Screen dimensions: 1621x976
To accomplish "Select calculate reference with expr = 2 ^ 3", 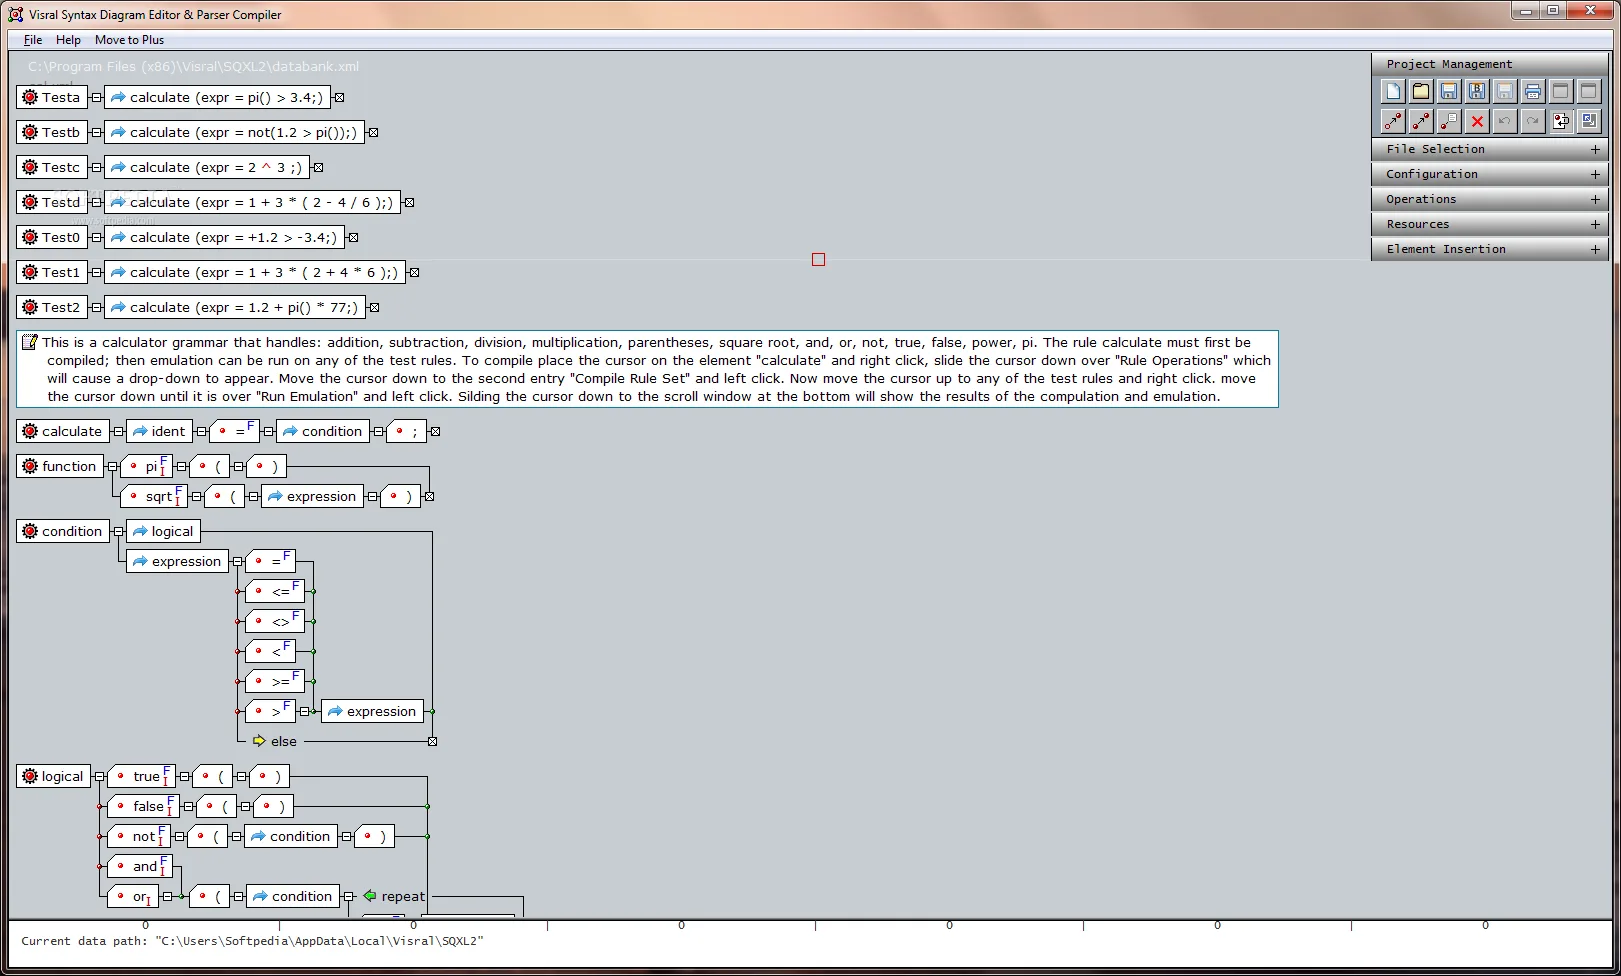I will [207, 167].
